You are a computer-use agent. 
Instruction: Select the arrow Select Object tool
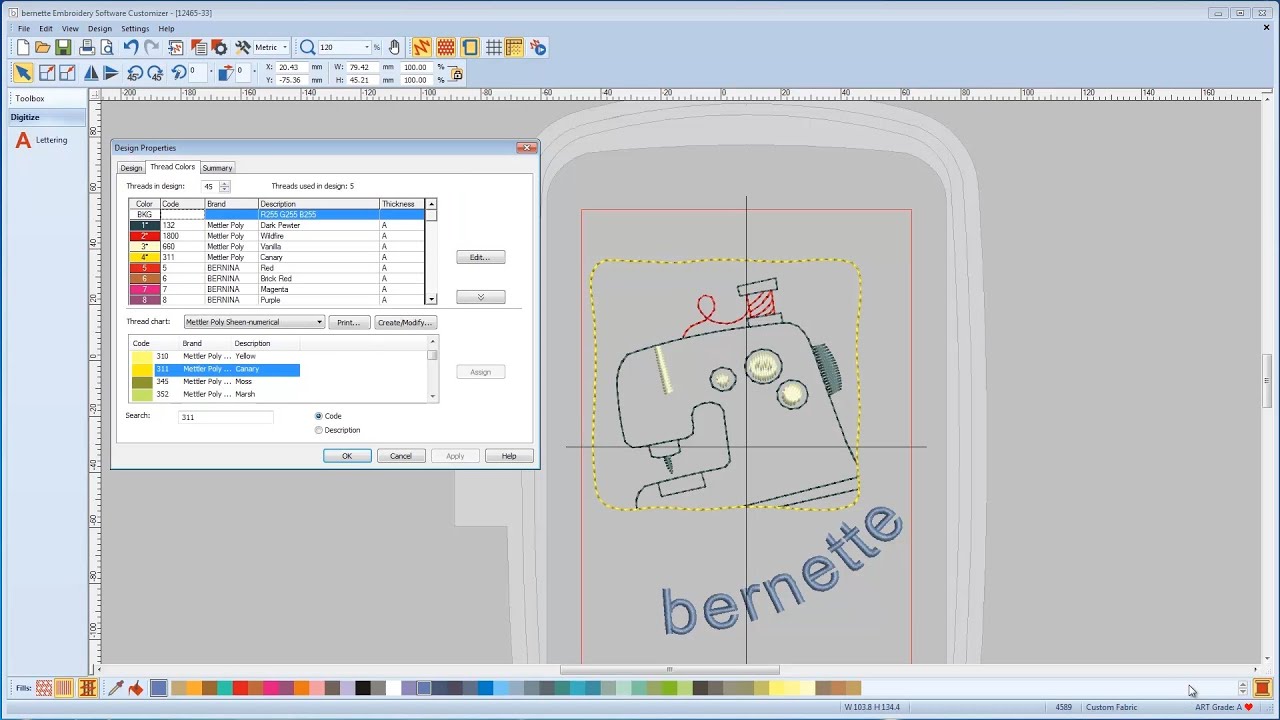click(x=23, y=72)
